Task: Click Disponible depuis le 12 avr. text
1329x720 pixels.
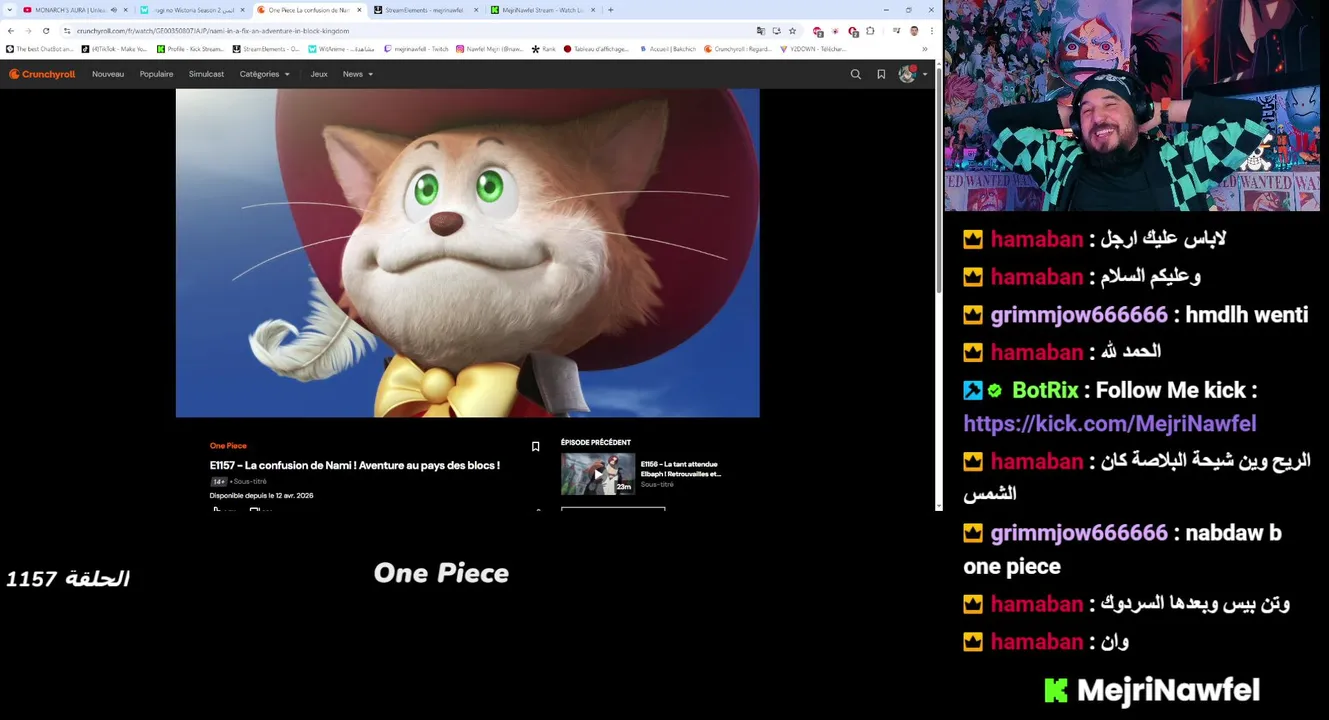Action: point(261,495)
